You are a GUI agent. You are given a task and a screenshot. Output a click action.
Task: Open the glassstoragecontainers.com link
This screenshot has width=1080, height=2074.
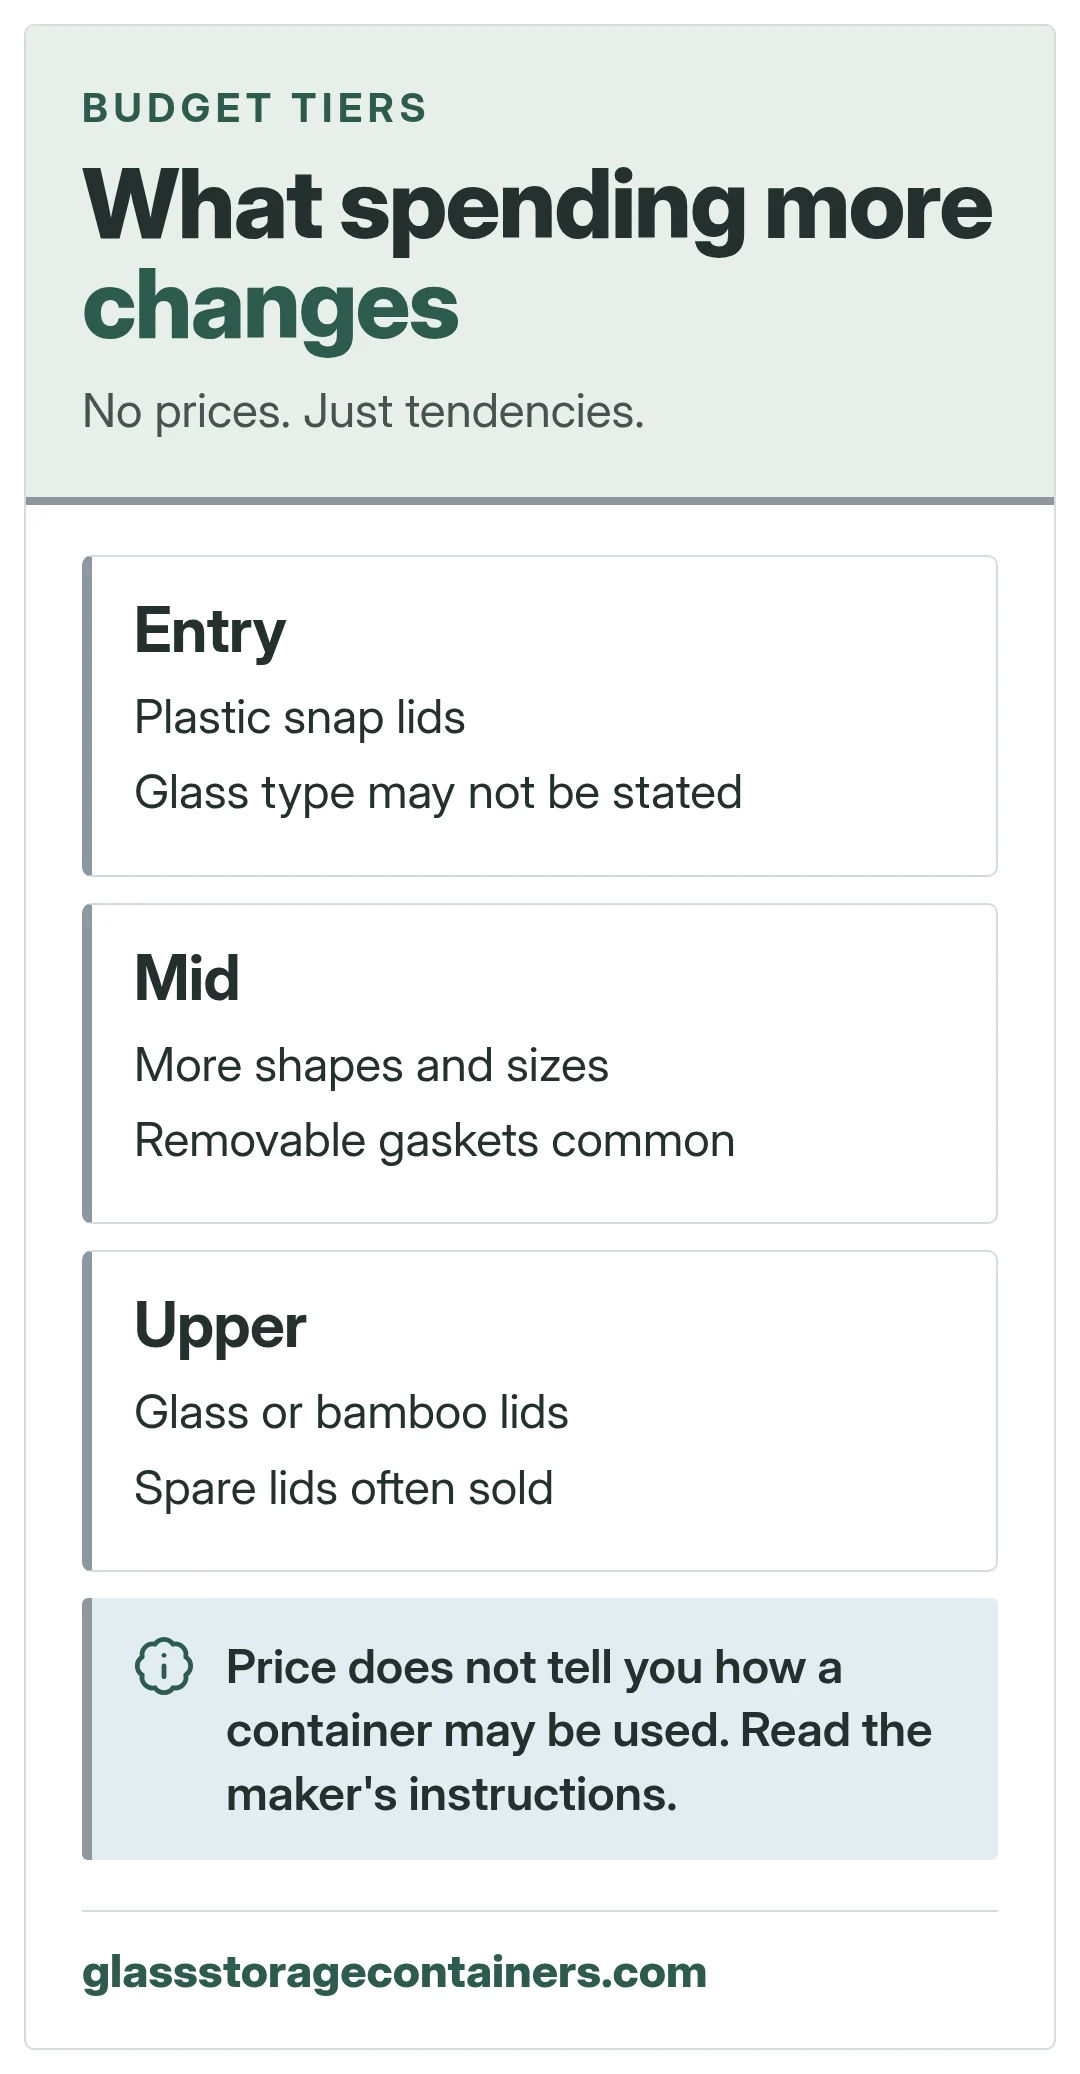[394, 1972]
